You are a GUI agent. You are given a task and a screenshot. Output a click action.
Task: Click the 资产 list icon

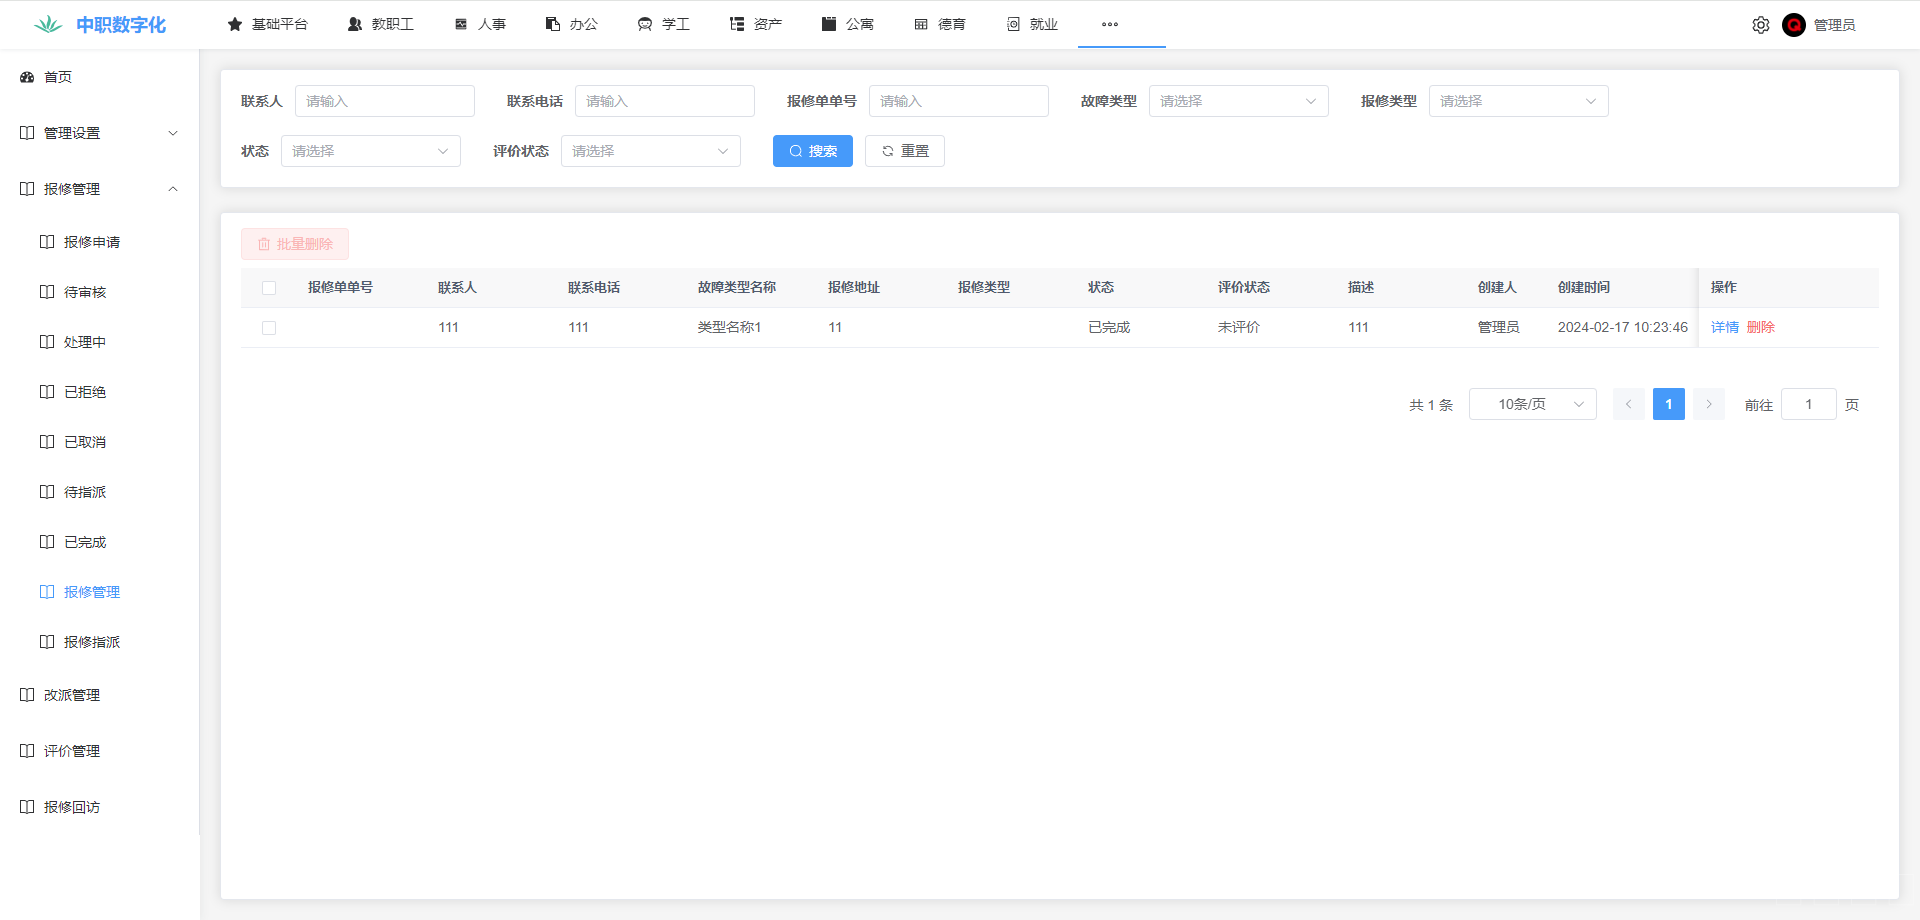coord(737,24)
